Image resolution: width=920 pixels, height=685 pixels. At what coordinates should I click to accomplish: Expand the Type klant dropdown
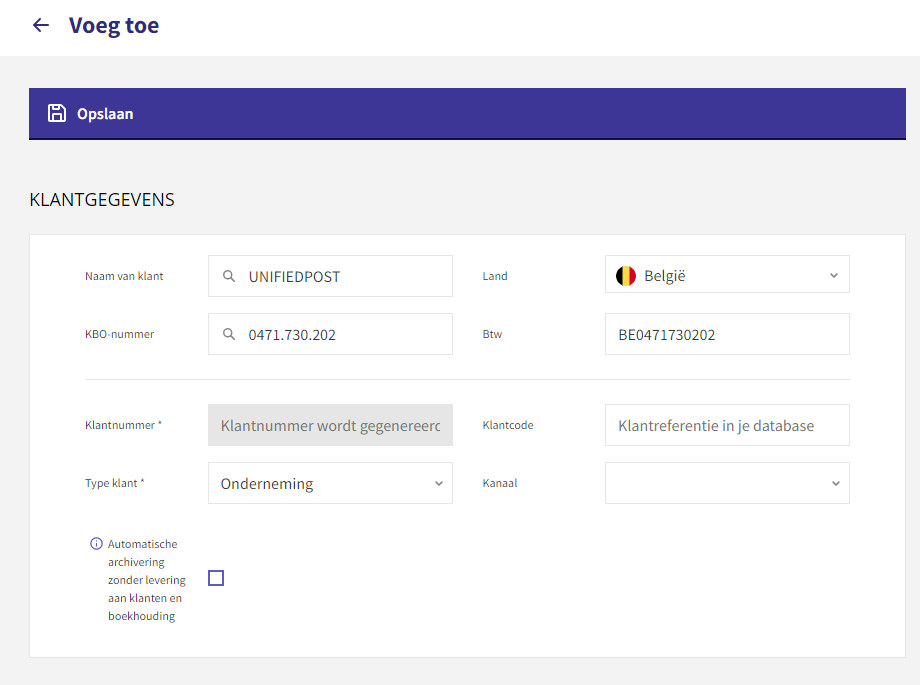coord(330,483)
